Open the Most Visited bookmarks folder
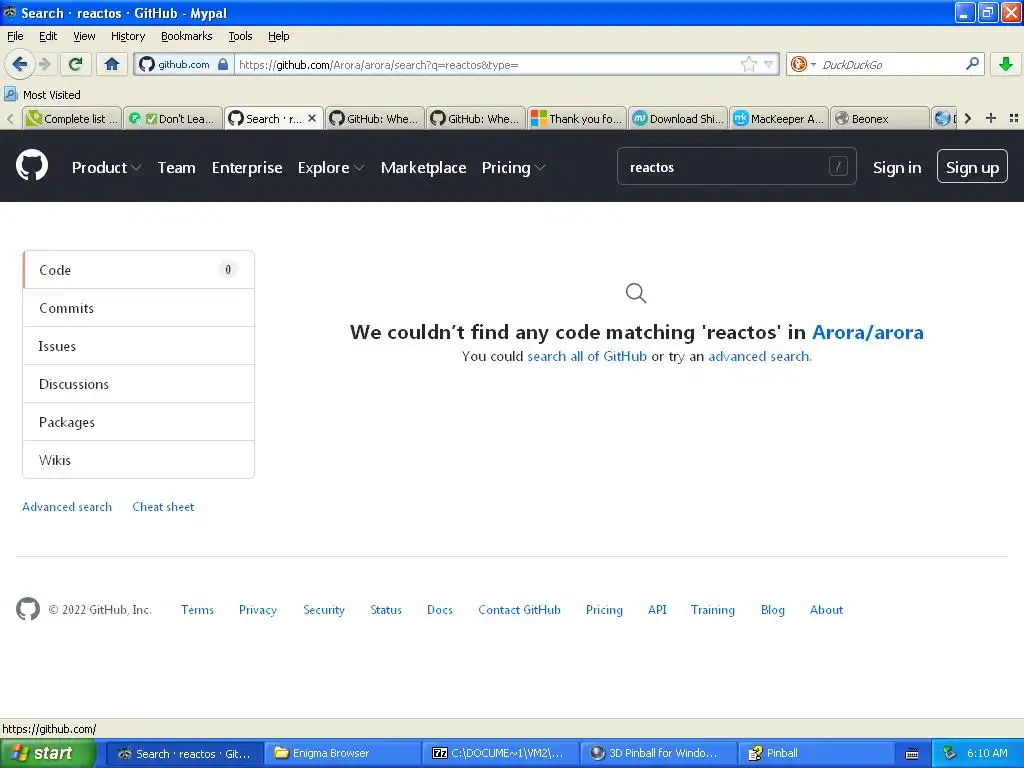Screen dimensions: 1024x768 42,95
